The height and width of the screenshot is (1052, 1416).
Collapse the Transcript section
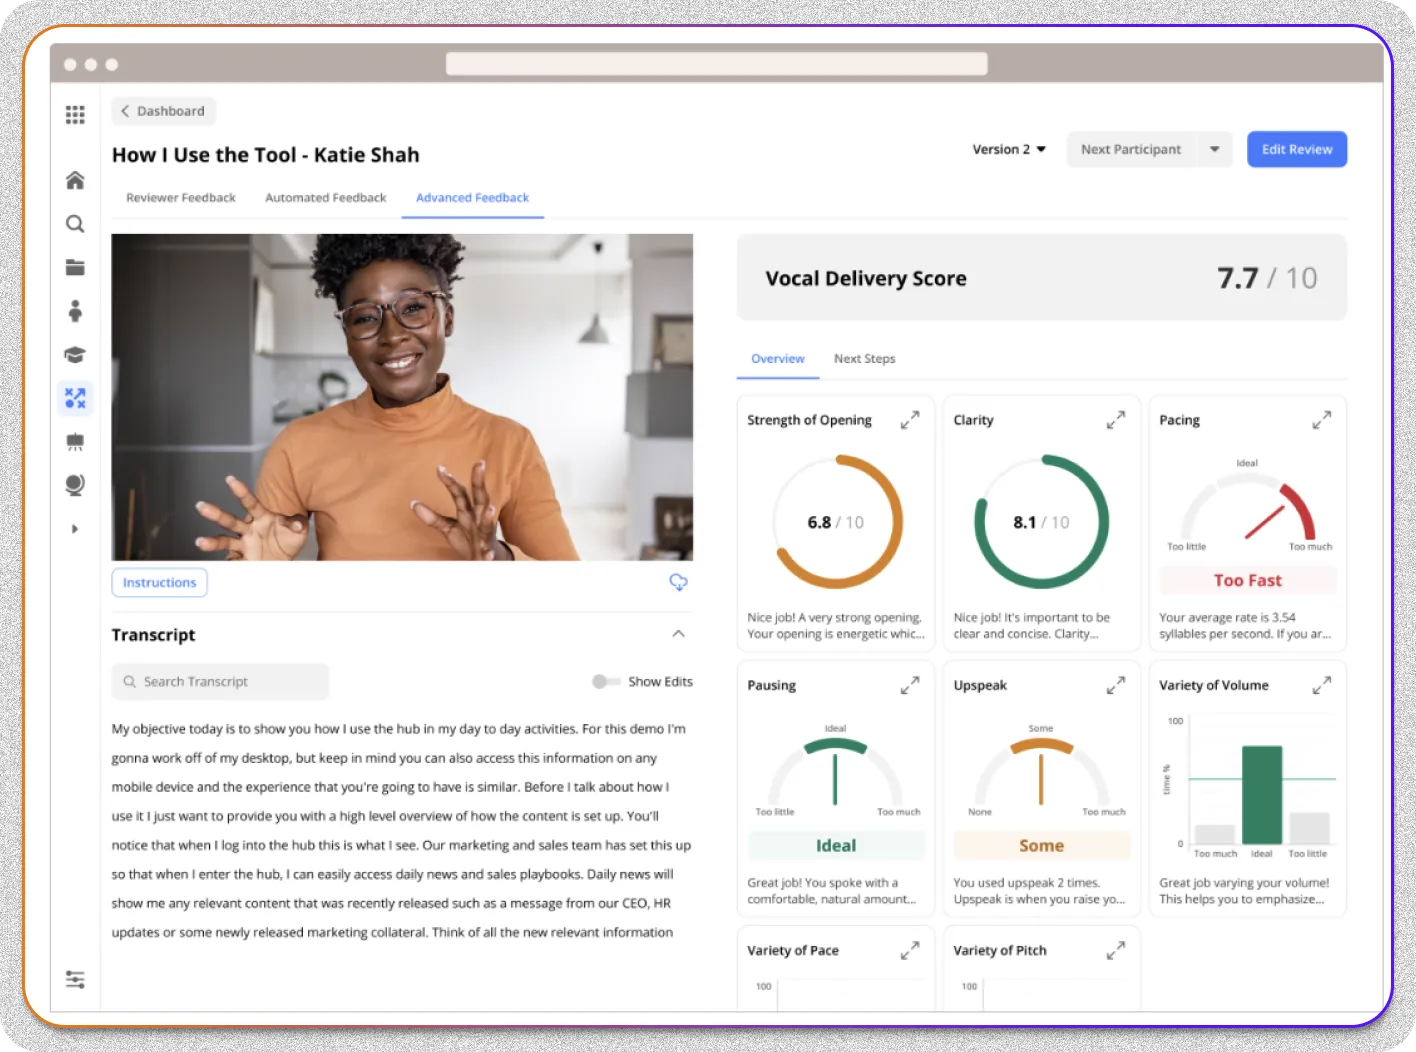click(678, 634)
